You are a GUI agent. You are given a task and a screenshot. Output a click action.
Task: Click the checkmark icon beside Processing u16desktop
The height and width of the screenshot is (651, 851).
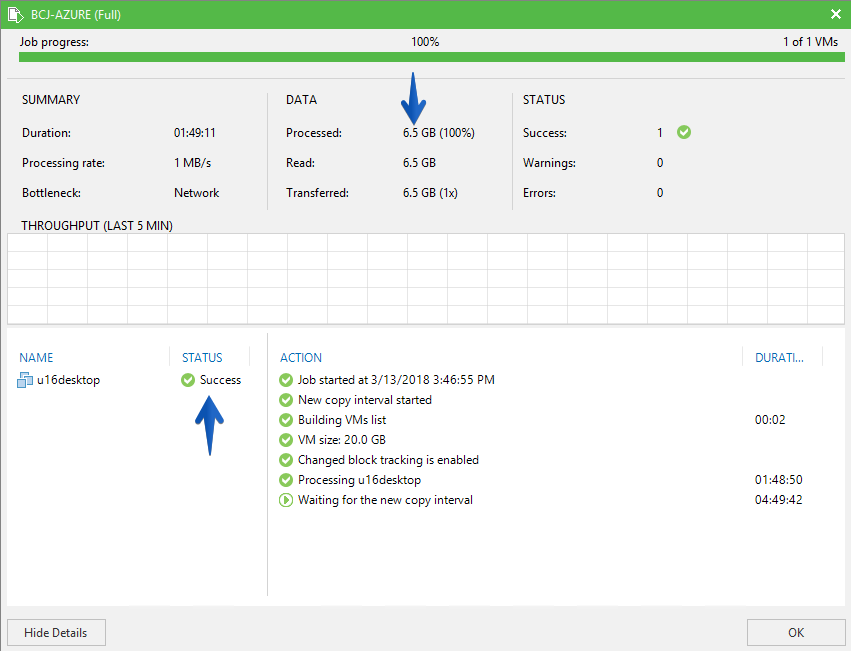(x=286, y=480)
